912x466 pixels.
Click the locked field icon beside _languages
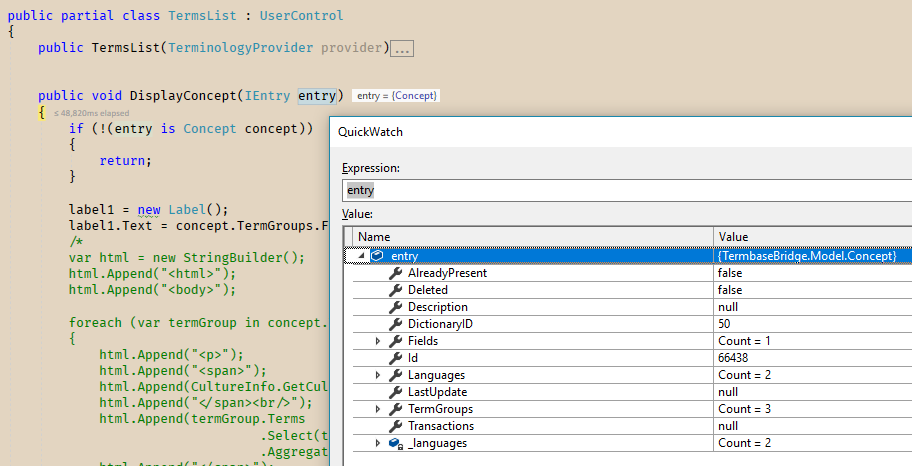pyautogui.click(x=395, y=443)
